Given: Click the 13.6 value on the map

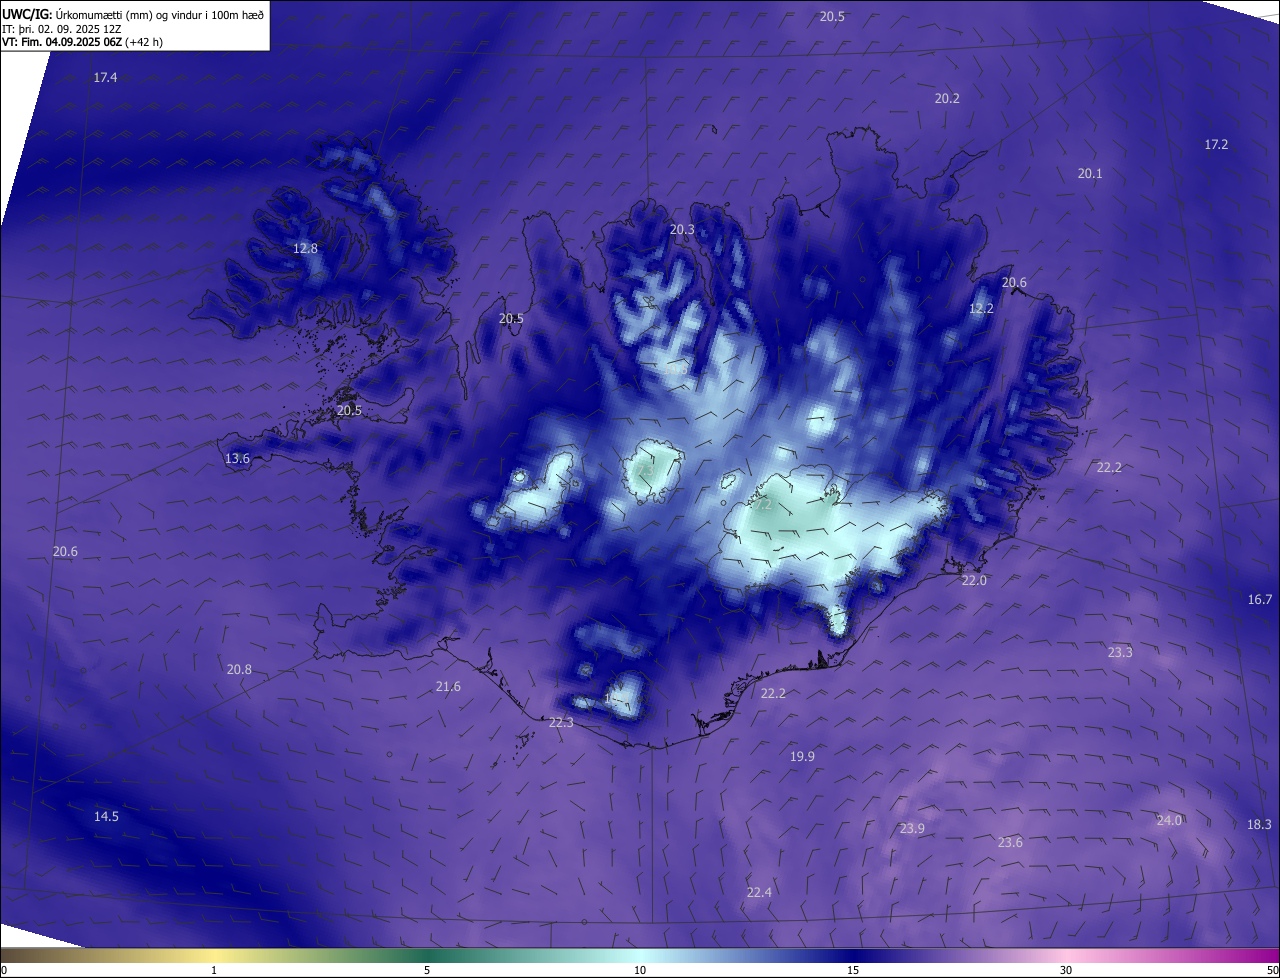Looking at the screenshot, I should (237, 458).
